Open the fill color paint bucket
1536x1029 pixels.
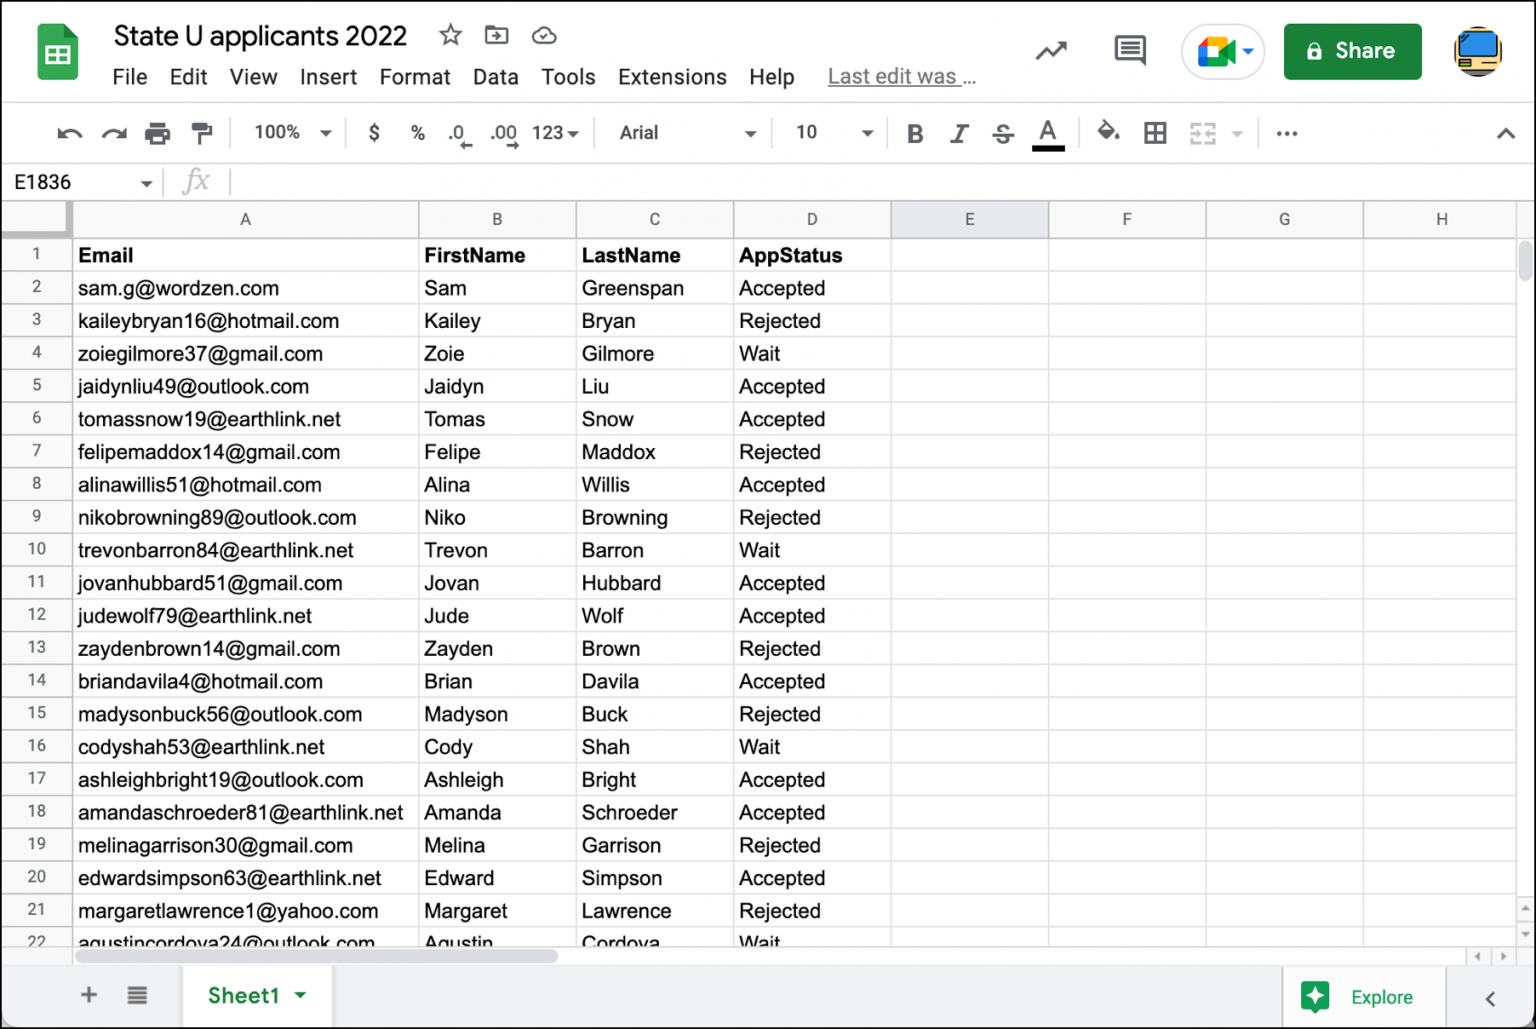coord(1107,132)
